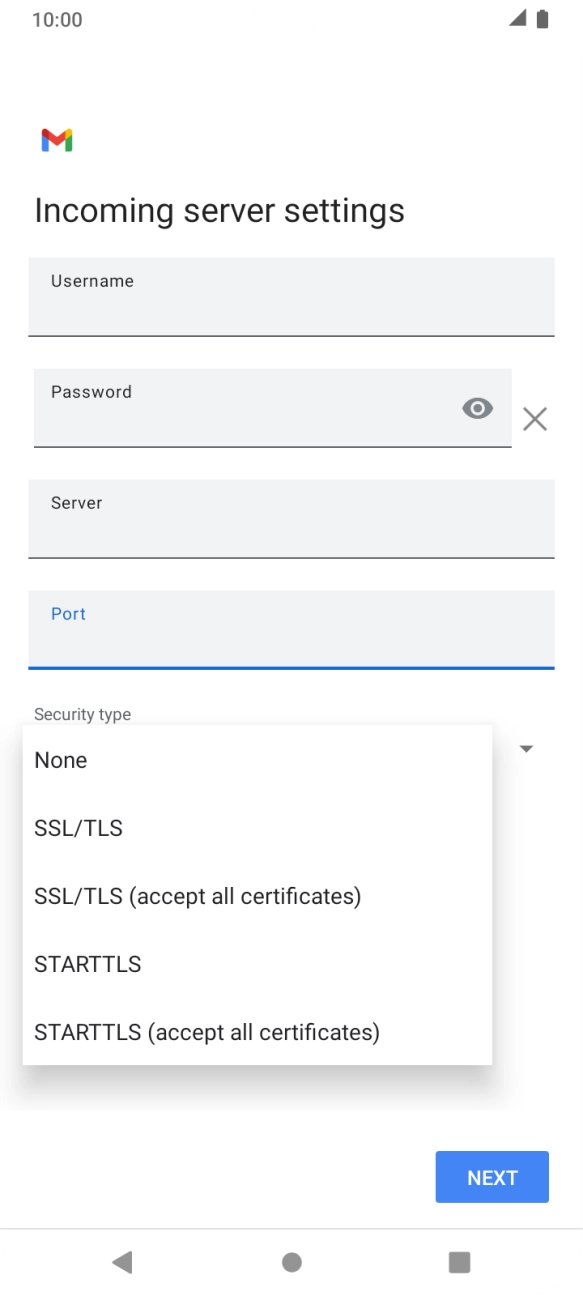This screenshot has height=1296, width=583.
Task: Tap the cellular signal status icon
Action: (x=518, y=19)
